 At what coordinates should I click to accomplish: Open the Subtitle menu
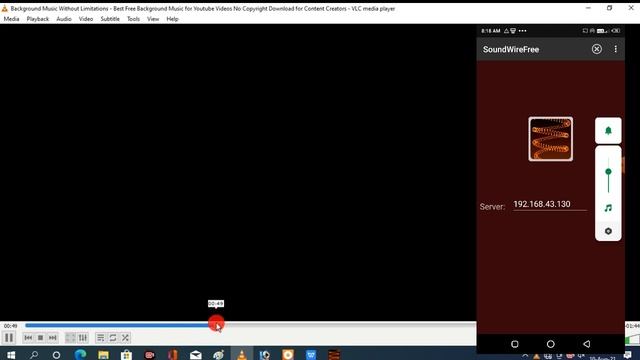110,19
